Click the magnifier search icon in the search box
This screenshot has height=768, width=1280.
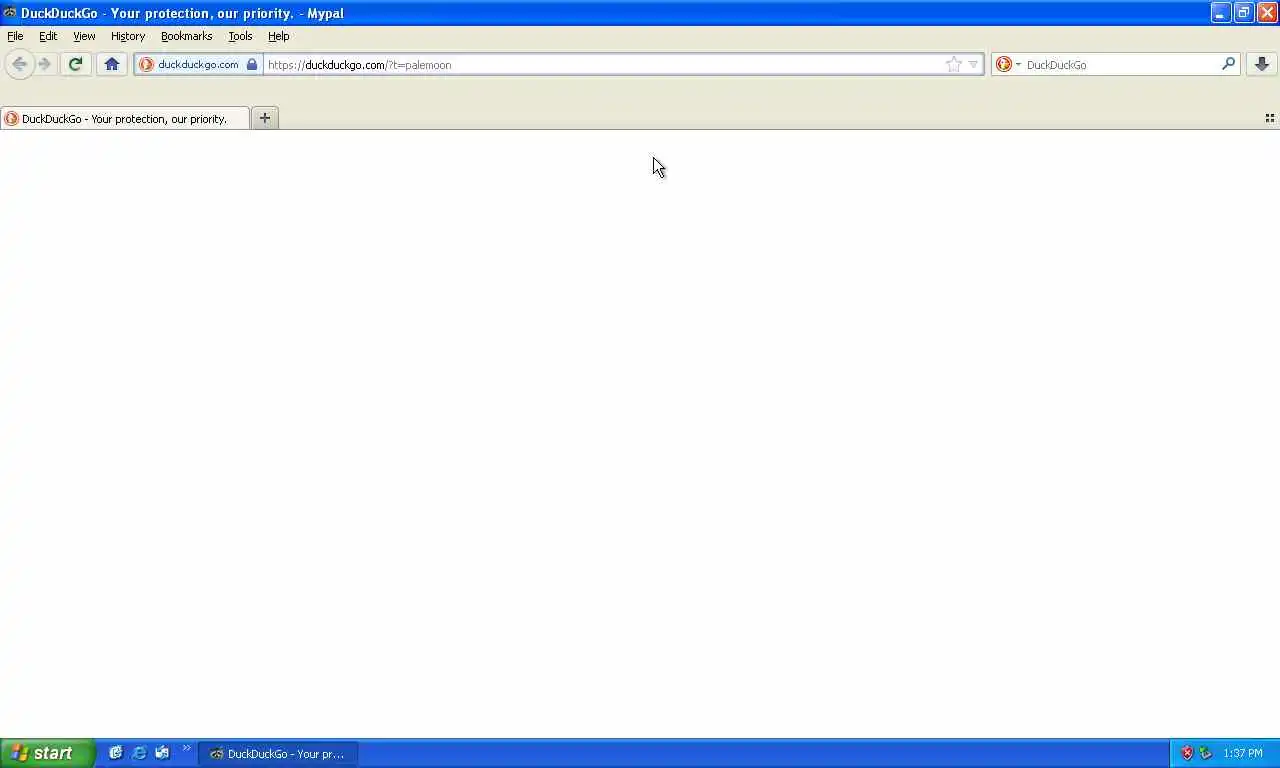(1229, 64)
